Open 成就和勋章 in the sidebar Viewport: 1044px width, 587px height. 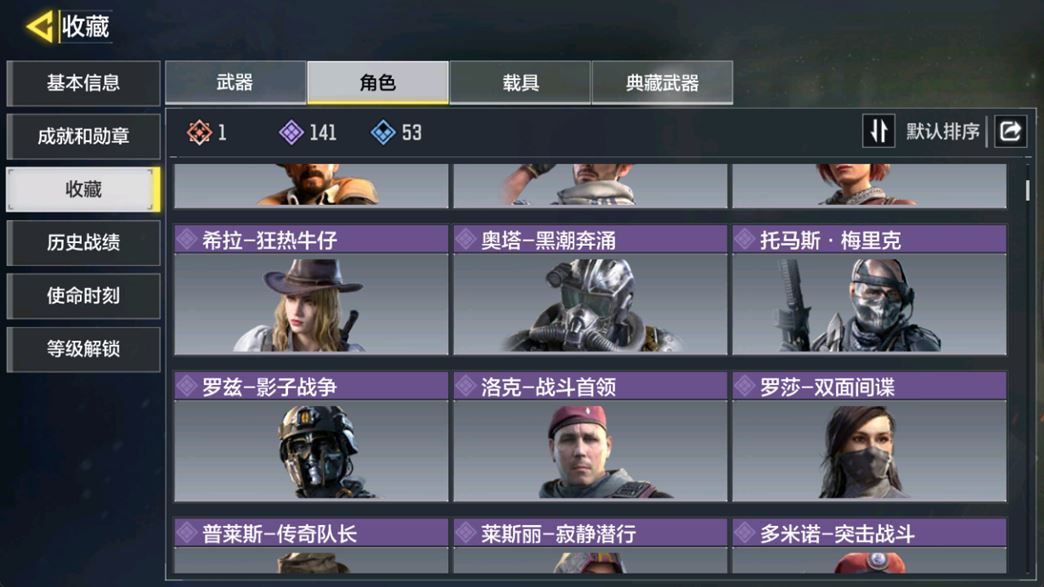coord(83,136)
